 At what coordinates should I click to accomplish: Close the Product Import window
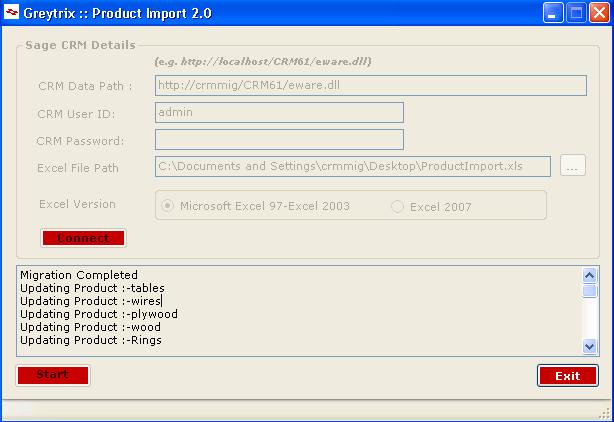pyautogui.click(x=600, y=13)
